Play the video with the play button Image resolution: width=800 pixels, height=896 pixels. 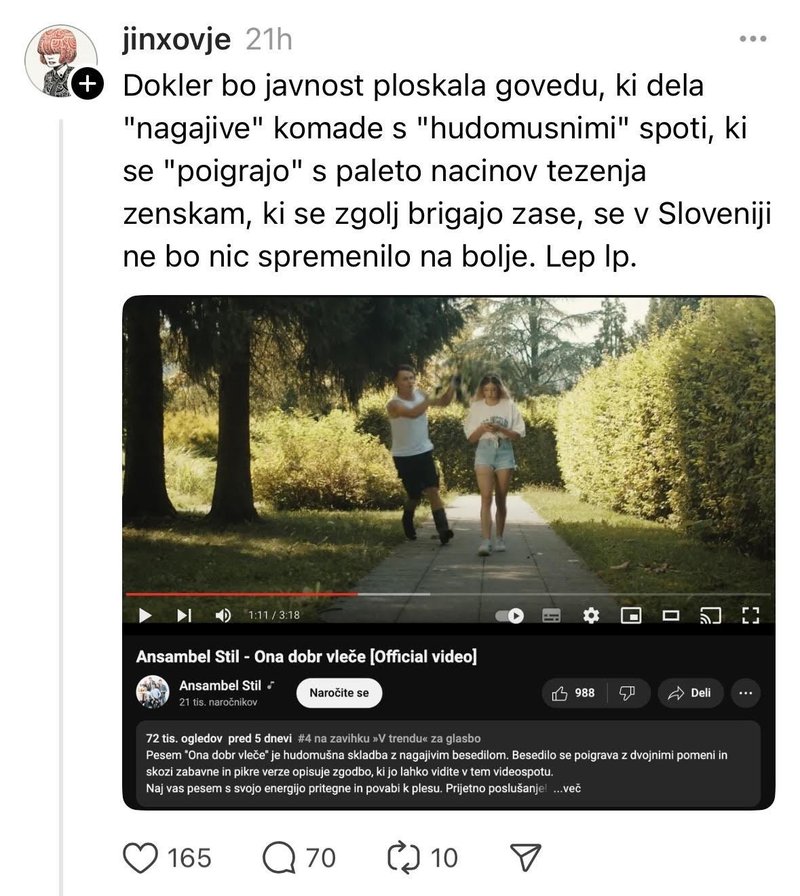coord(145,615)
